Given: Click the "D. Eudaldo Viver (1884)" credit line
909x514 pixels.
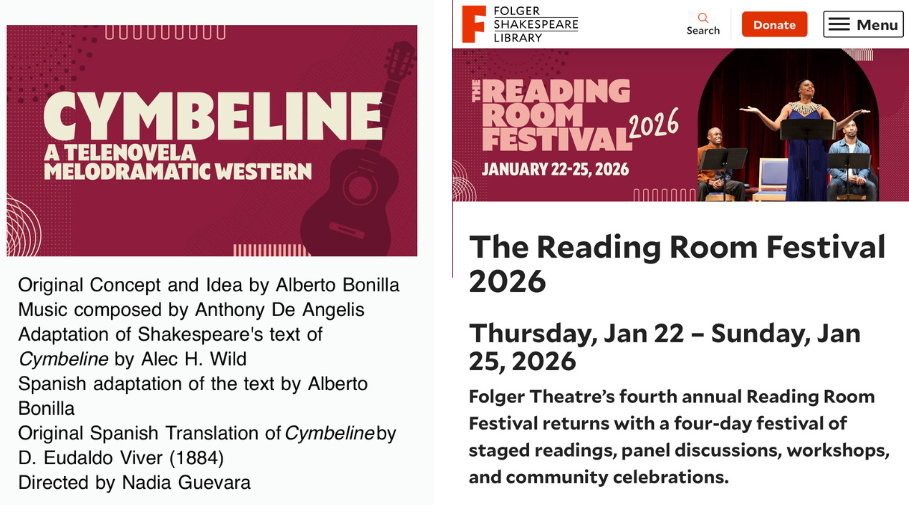Looking at the screenshot, I should 121,458.
